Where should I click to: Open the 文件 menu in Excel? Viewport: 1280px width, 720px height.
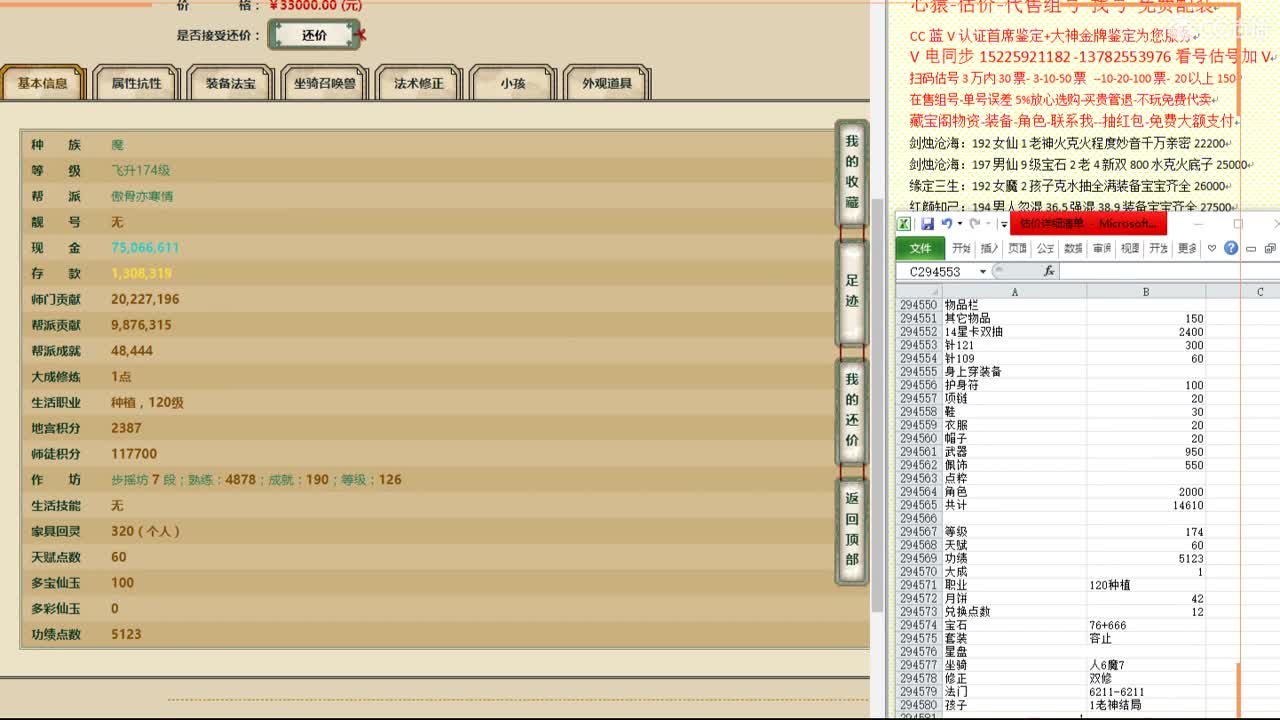tap(919, 248)
